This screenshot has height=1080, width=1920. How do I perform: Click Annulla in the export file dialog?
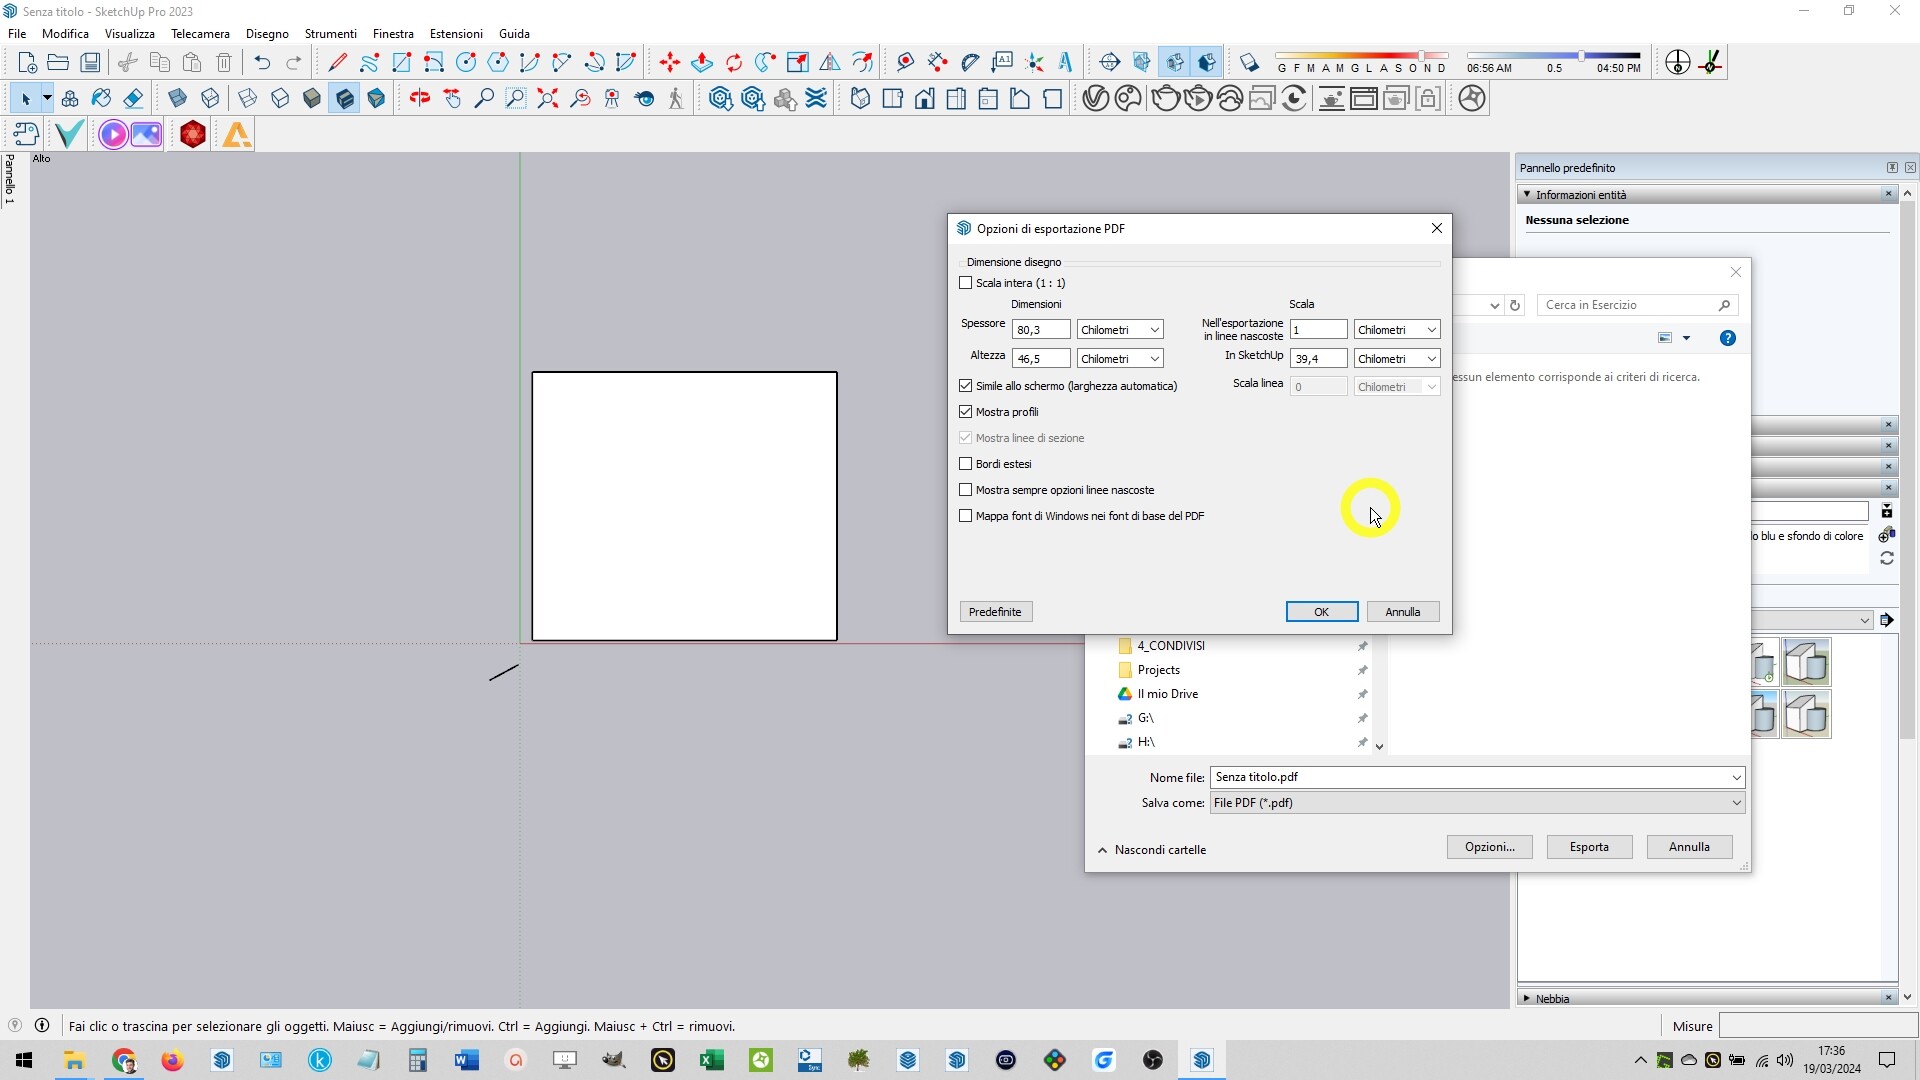pos(1689,847)
